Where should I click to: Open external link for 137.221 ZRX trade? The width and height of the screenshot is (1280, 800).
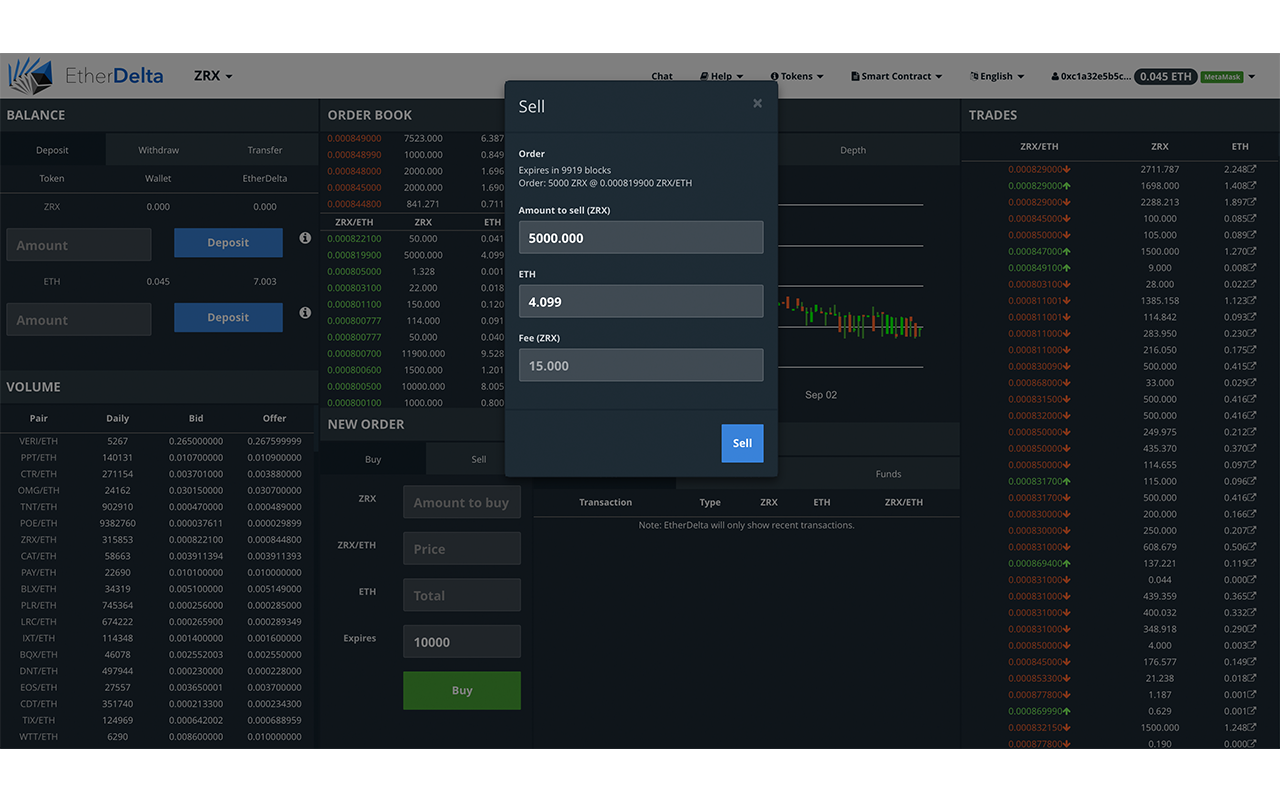click(1252, 563)
